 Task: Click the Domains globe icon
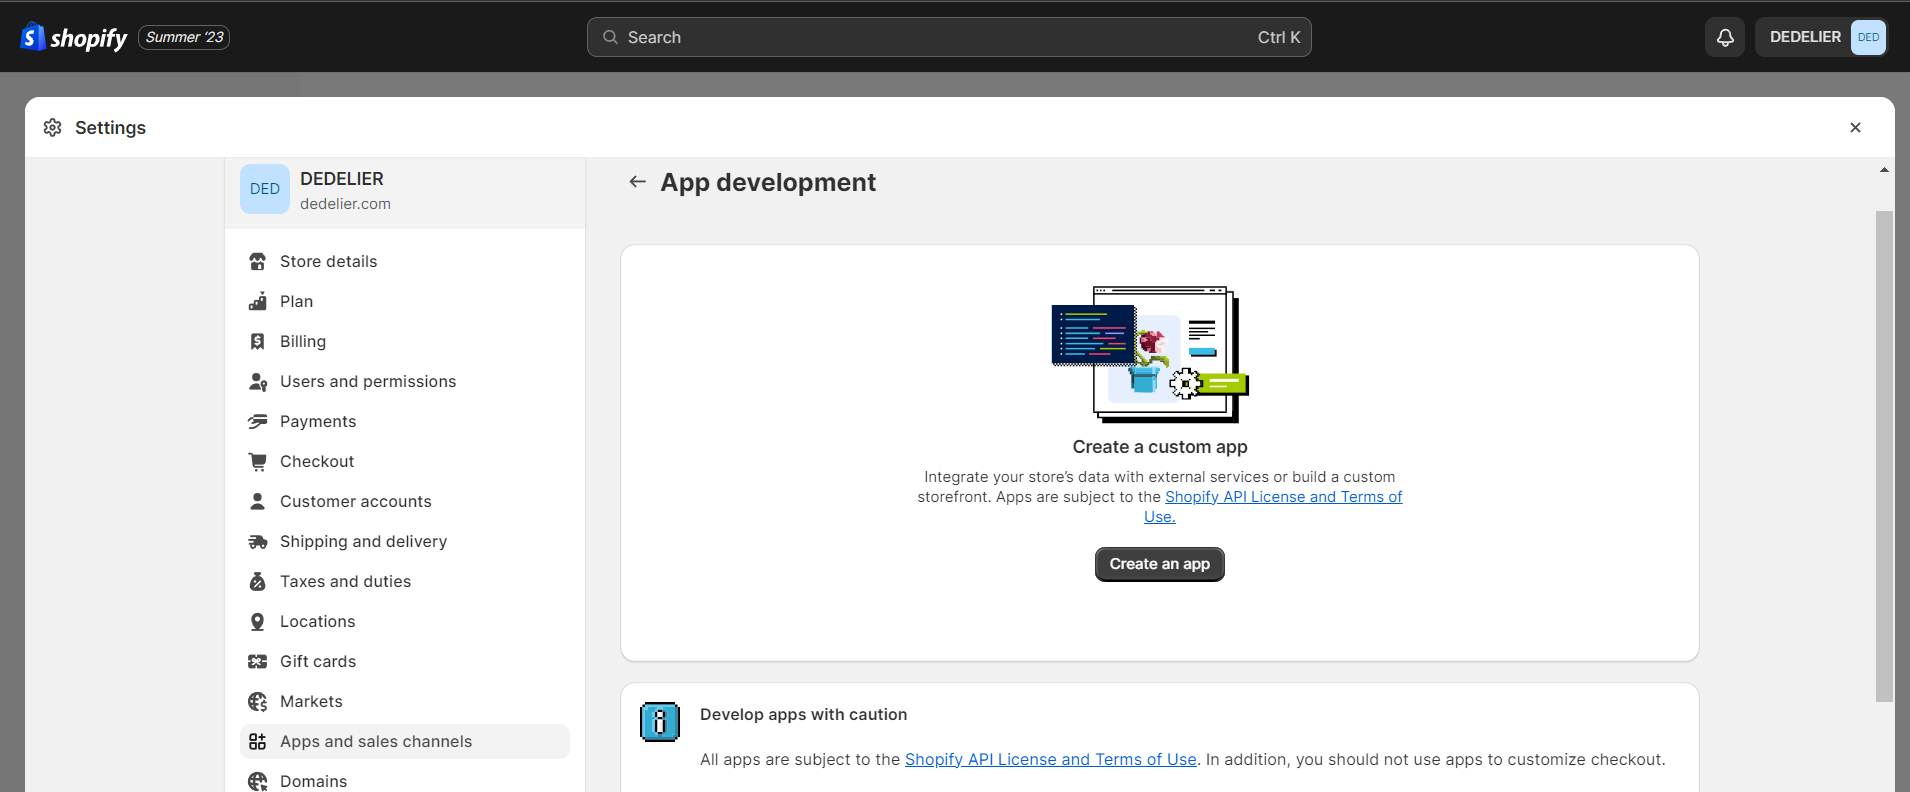[x=257, y=781]
